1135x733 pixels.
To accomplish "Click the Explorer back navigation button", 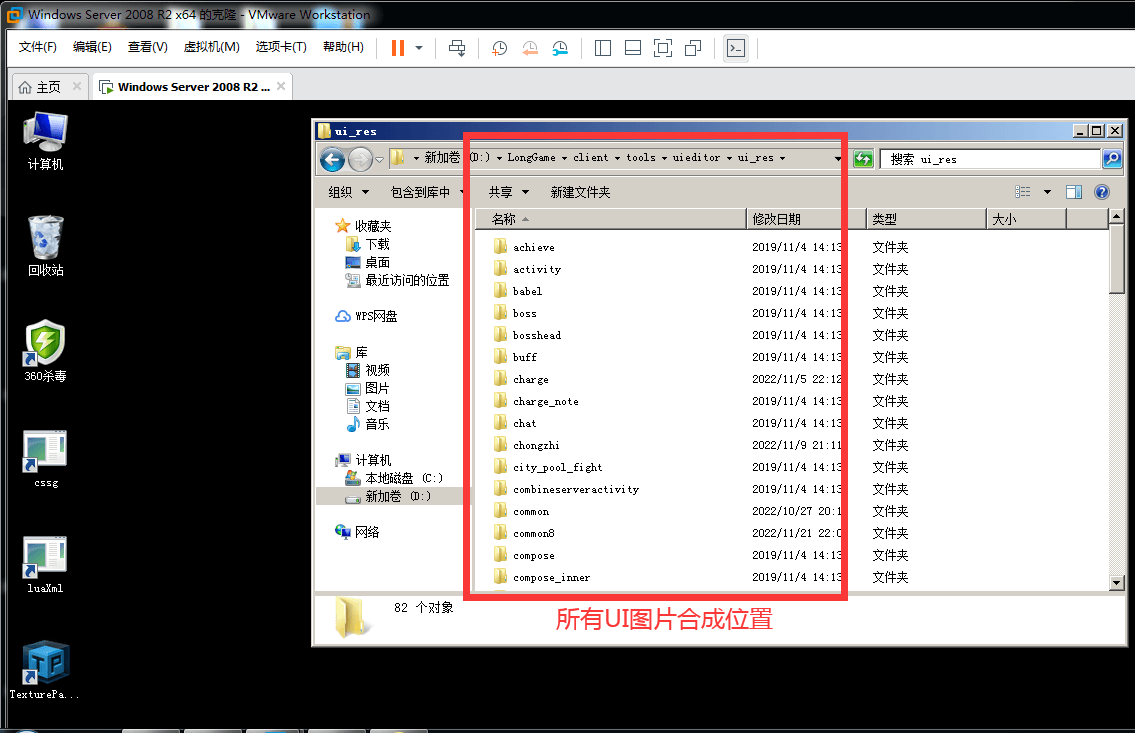I will coord(332,159).
